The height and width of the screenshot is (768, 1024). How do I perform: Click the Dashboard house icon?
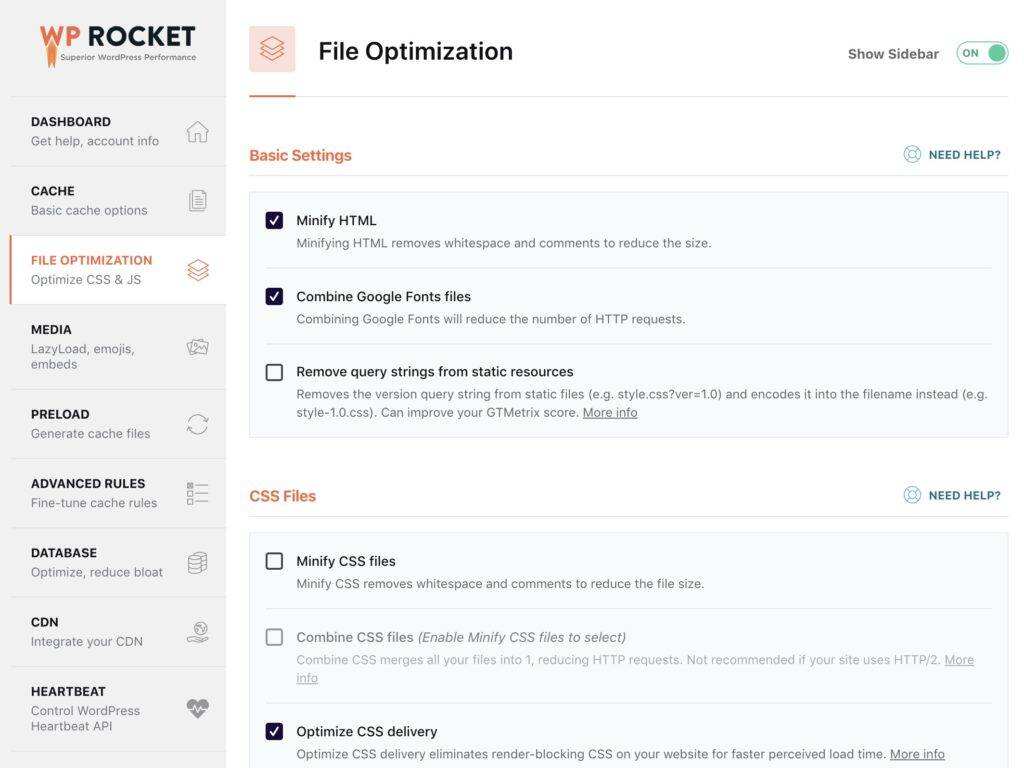coord(197,132)
